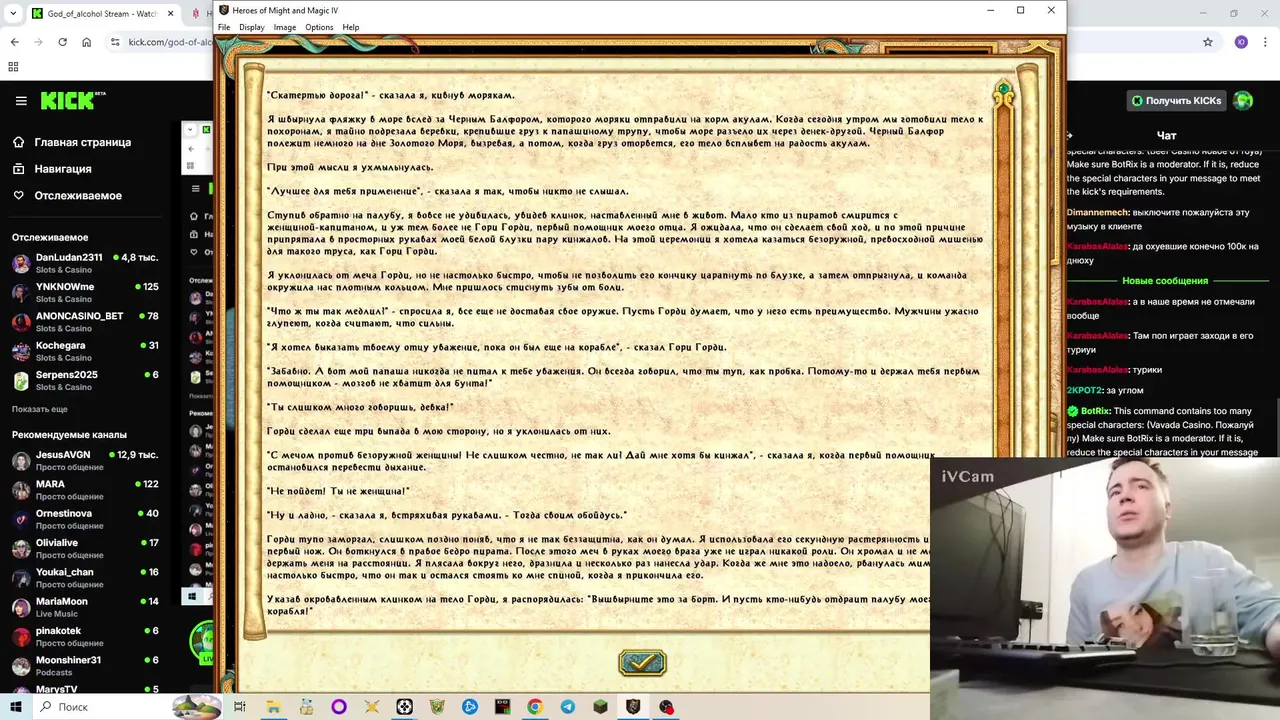1280x720 pixels.
Task: Click the Chrome home button
Action: coord(87,42)
